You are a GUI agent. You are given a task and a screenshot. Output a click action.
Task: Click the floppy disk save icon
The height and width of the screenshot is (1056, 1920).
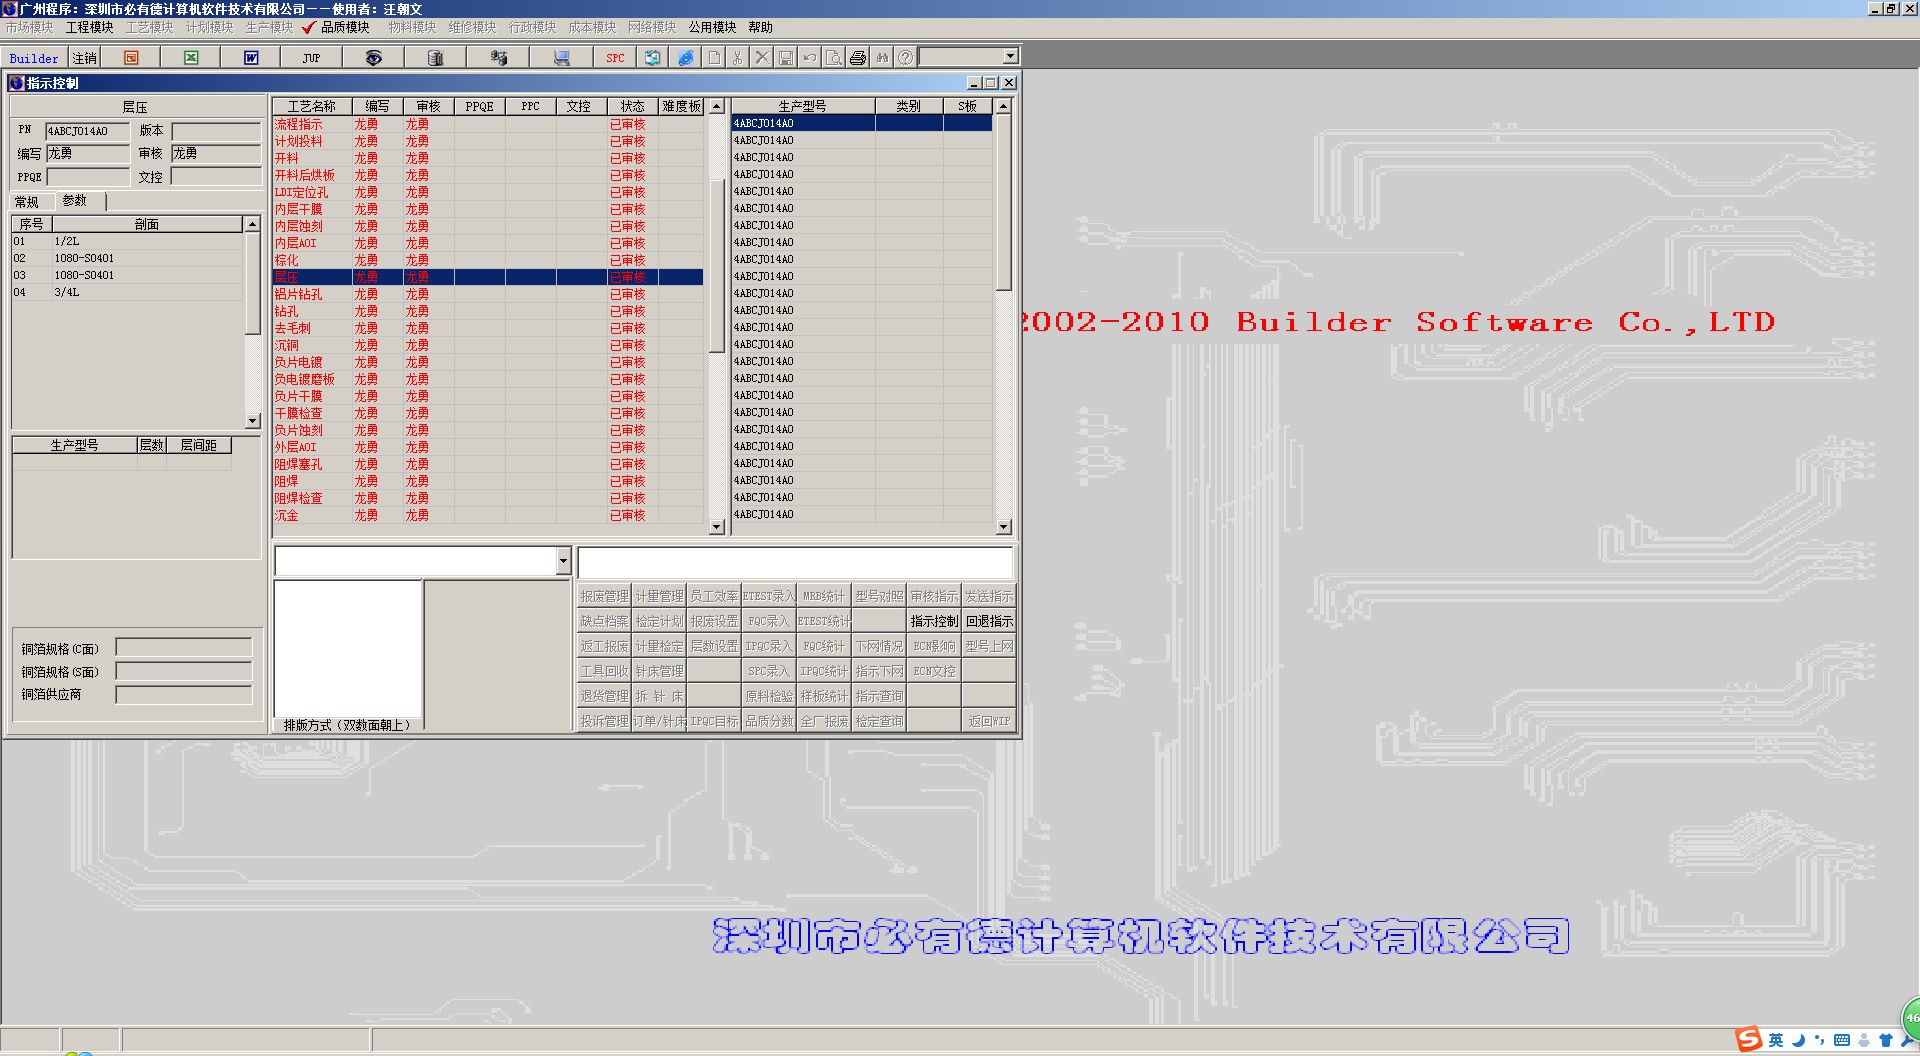pyautogui.click(x=786, y=58)
